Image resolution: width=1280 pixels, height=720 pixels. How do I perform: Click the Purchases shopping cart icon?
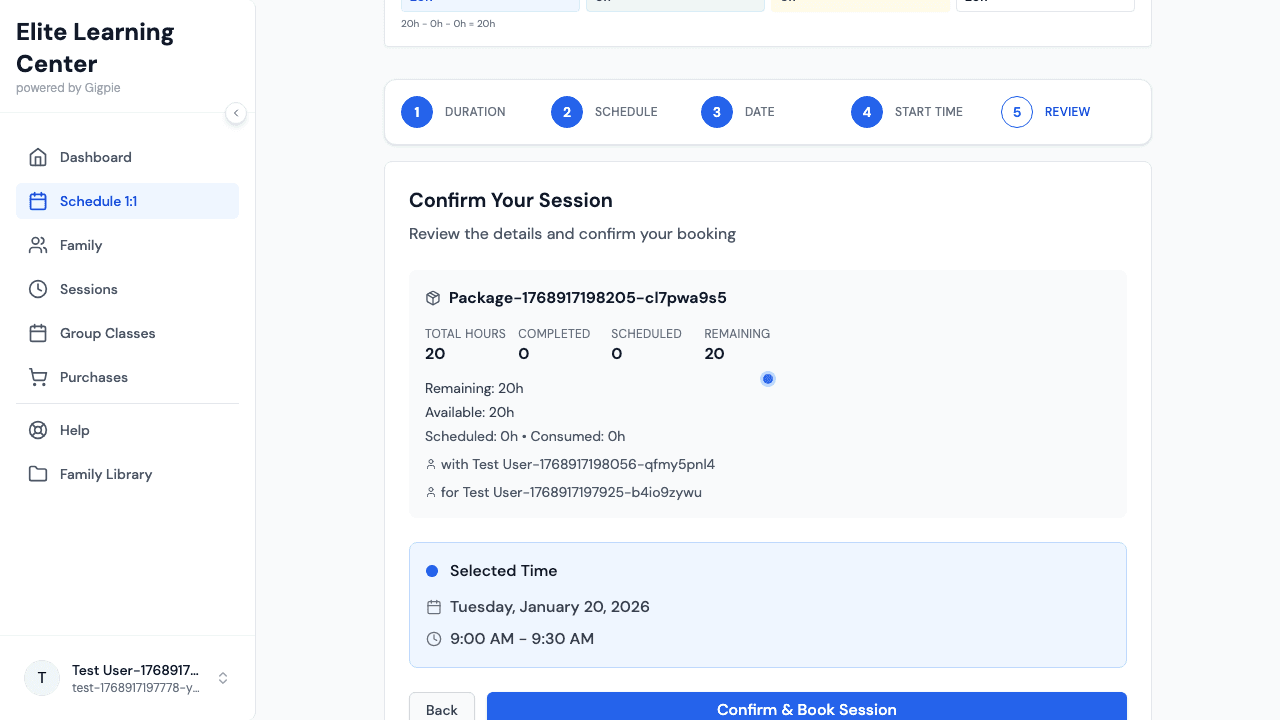(38, 377)
